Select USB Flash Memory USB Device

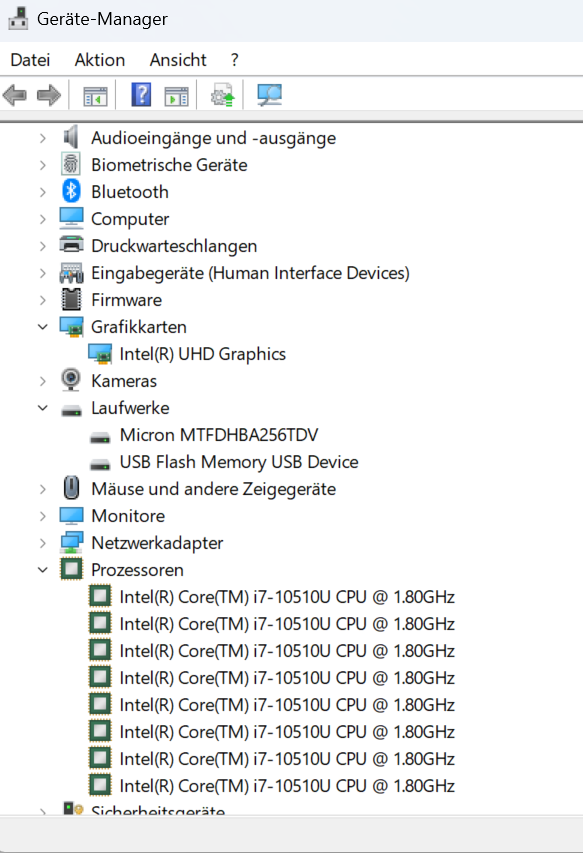click(239, 462)
